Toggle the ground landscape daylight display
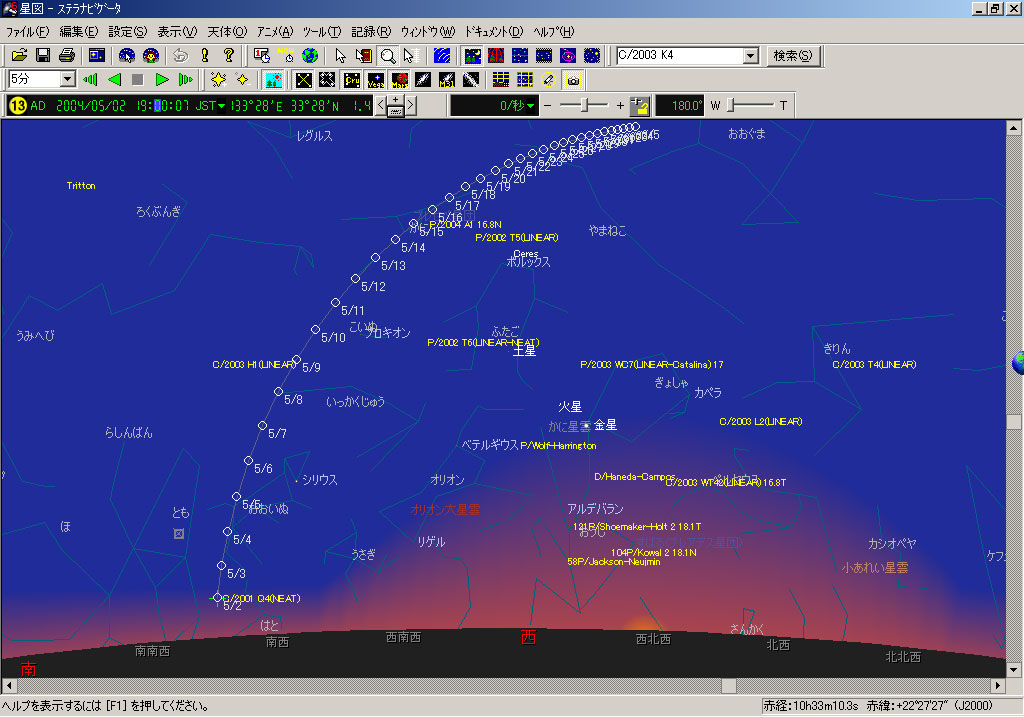Viewport: 1024px width, 718px height. pos(274,80)
